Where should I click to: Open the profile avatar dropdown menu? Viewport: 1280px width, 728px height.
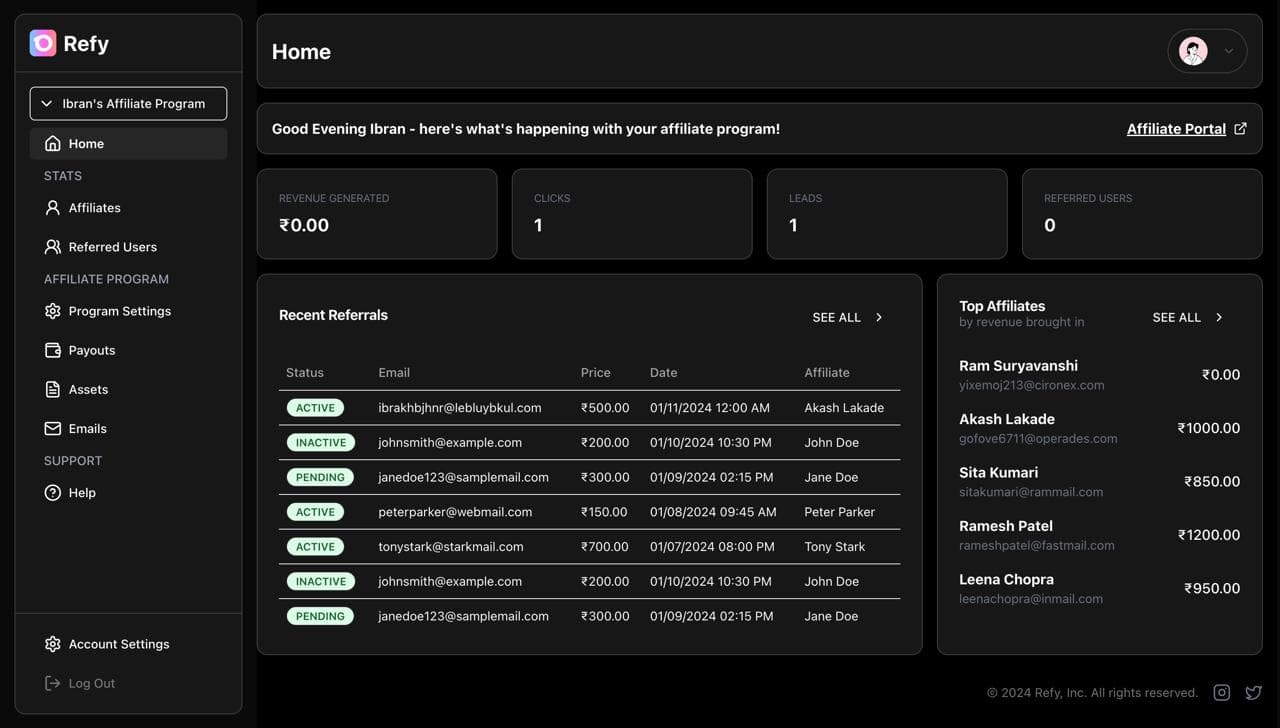(x=1207, y=51)
